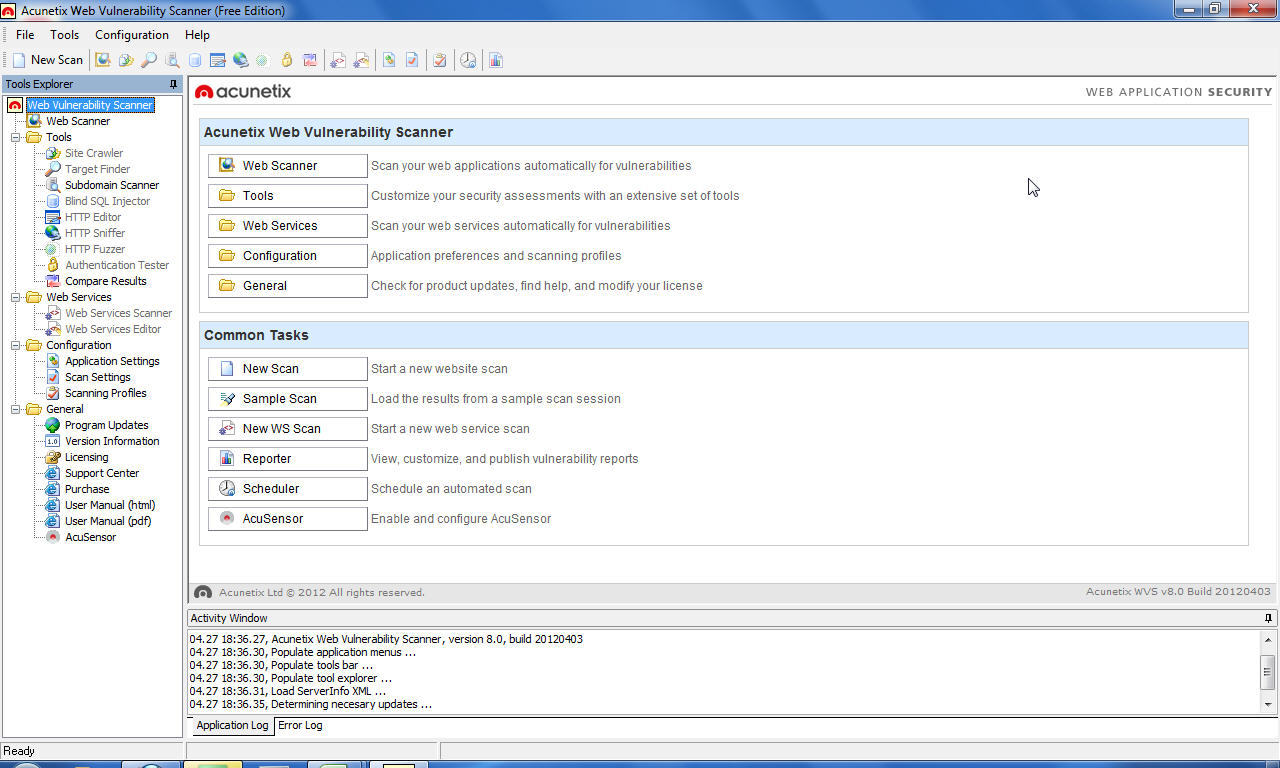This screenshot has height=768, width=1280.
Task: Collapse the General tree branch
Action: [15, 409]
